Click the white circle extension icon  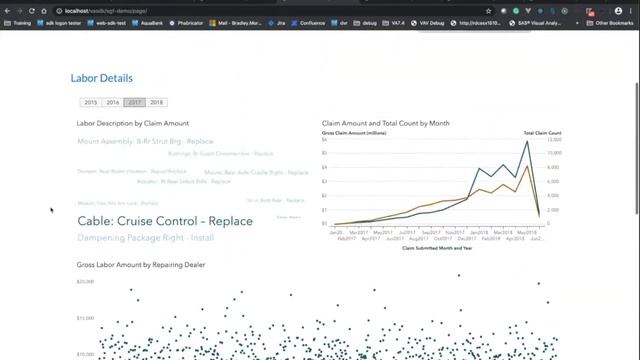[504, 11]
